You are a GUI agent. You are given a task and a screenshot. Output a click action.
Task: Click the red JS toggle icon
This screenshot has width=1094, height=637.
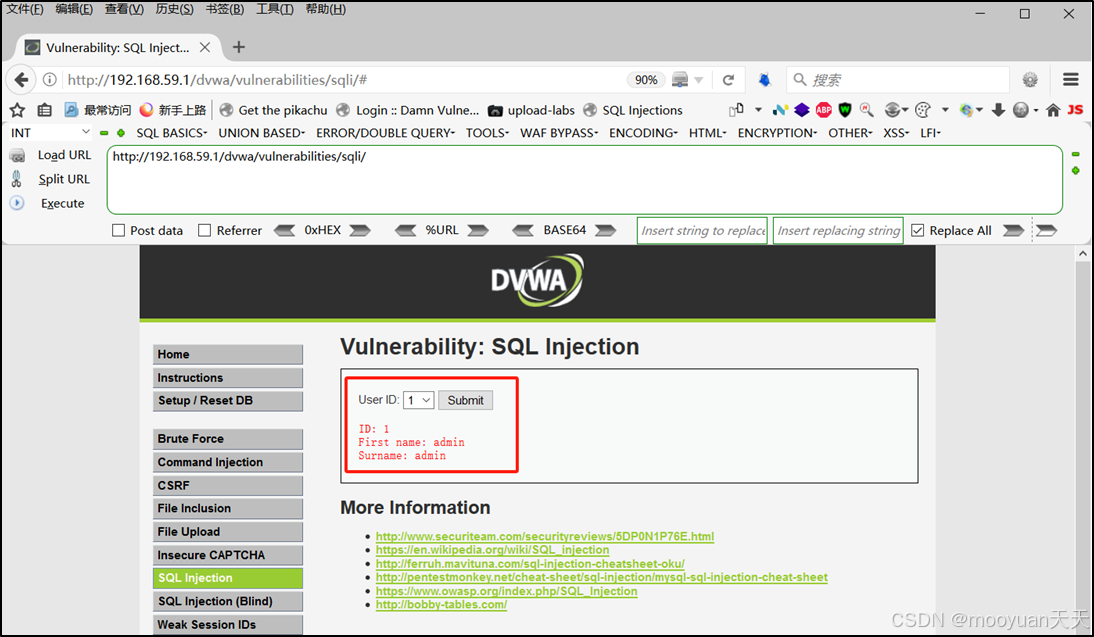[x=1075, y=110]
